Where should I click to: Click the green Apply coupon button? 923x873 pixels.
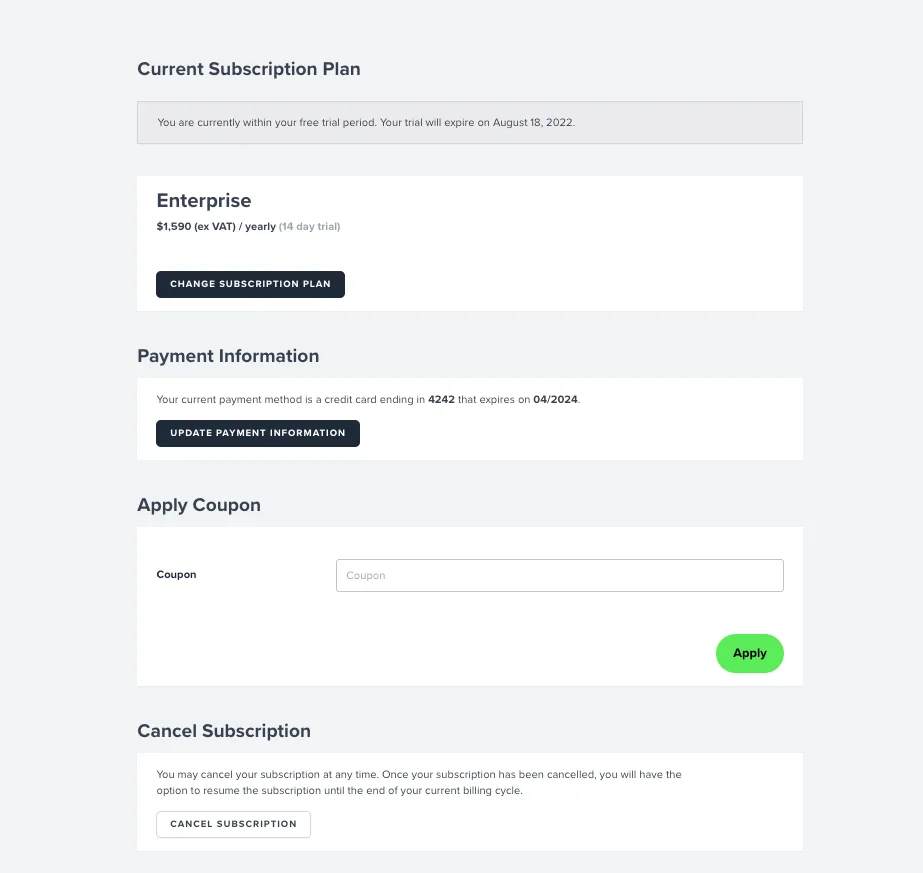pyautogui.click(x=749, y=653)
